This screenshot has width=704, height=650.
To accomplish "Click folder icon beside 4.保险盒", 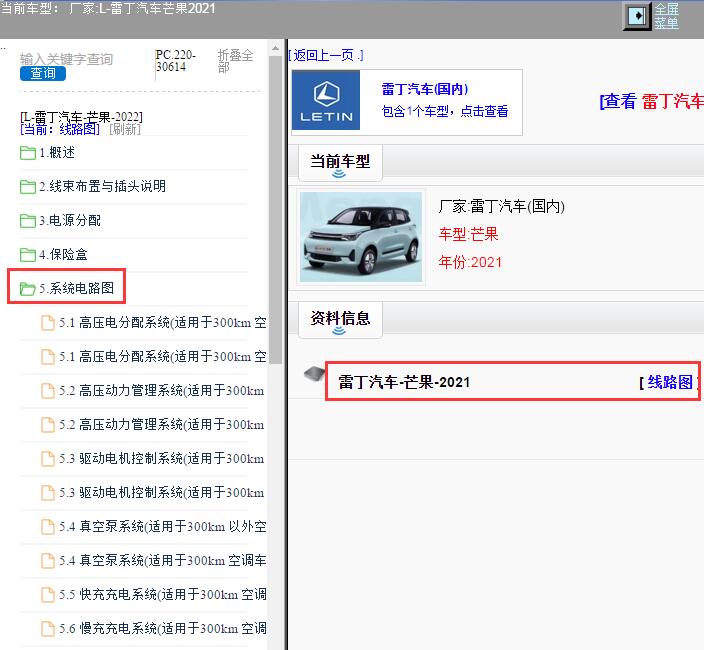I will point(28,255).
